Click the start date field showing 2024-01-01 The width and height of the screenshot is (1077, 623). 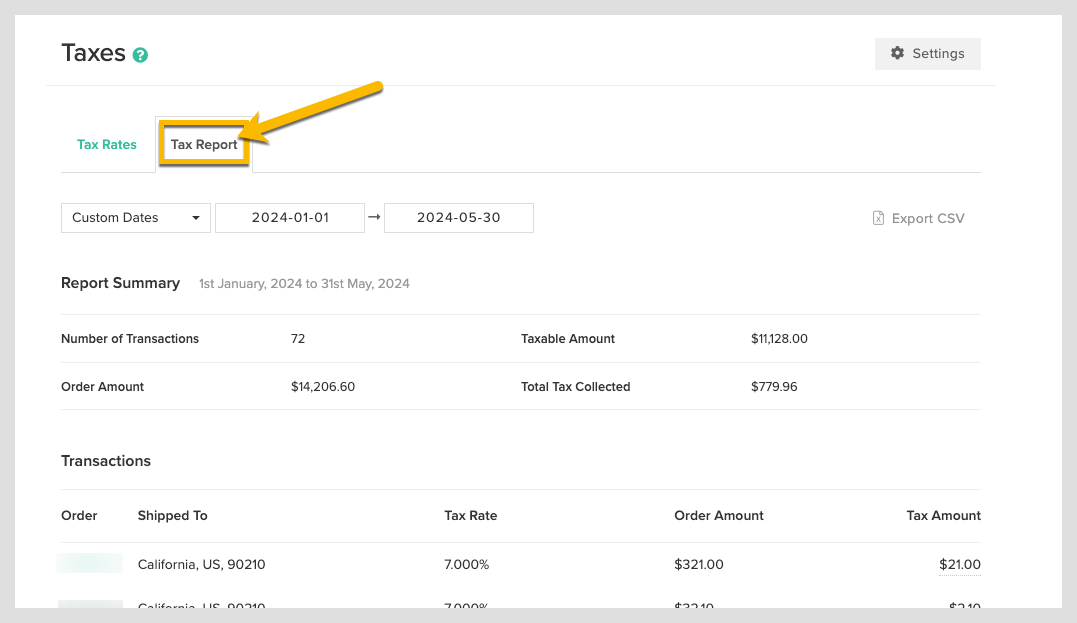point(290,217)
